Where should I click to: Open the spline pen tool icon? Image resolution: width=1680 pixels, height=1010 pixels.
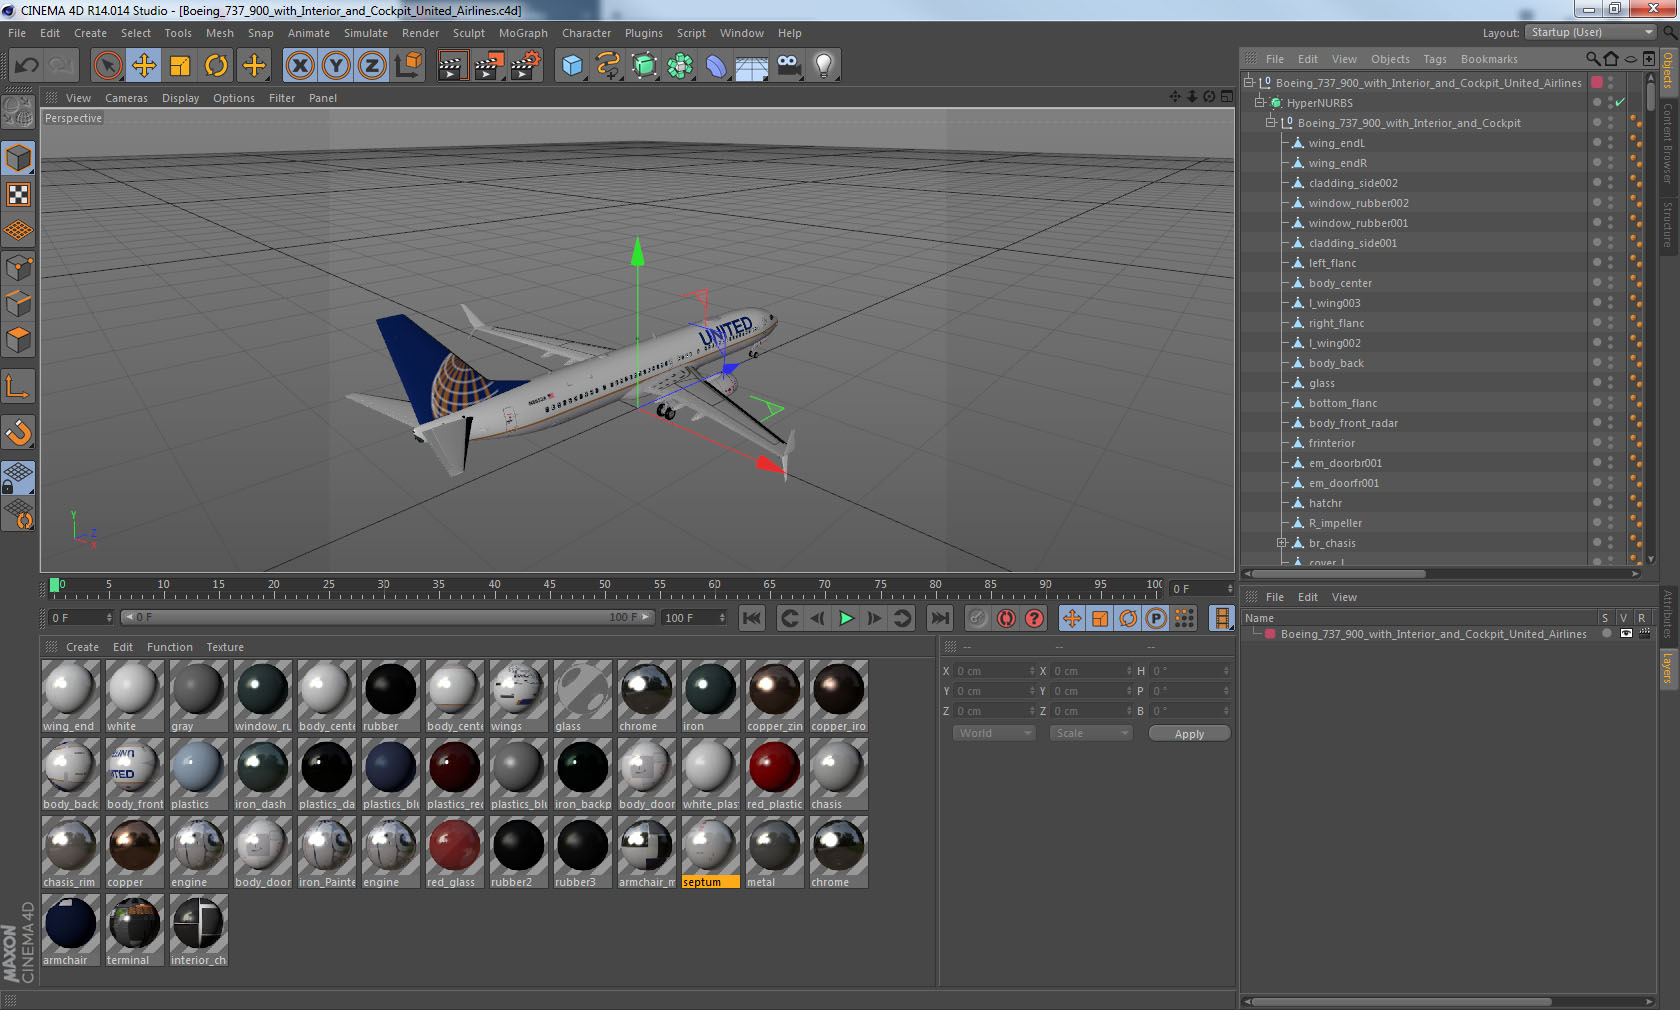[x=608, y=66]
